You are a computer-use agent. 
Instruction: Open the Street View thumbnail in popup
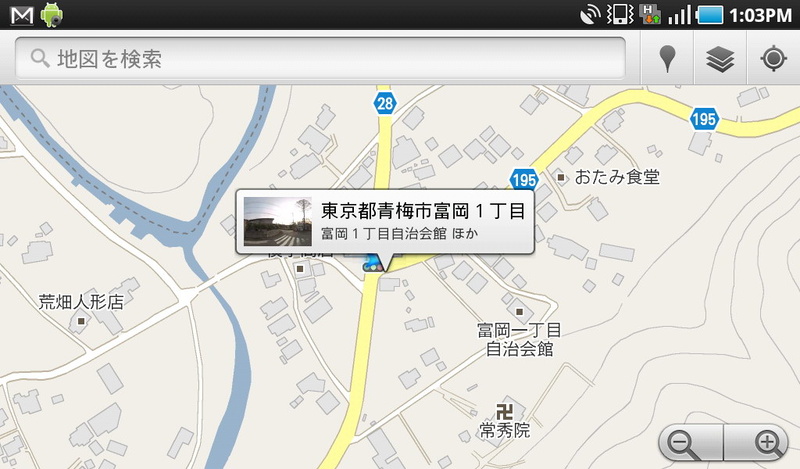click(x=278, y=221)
